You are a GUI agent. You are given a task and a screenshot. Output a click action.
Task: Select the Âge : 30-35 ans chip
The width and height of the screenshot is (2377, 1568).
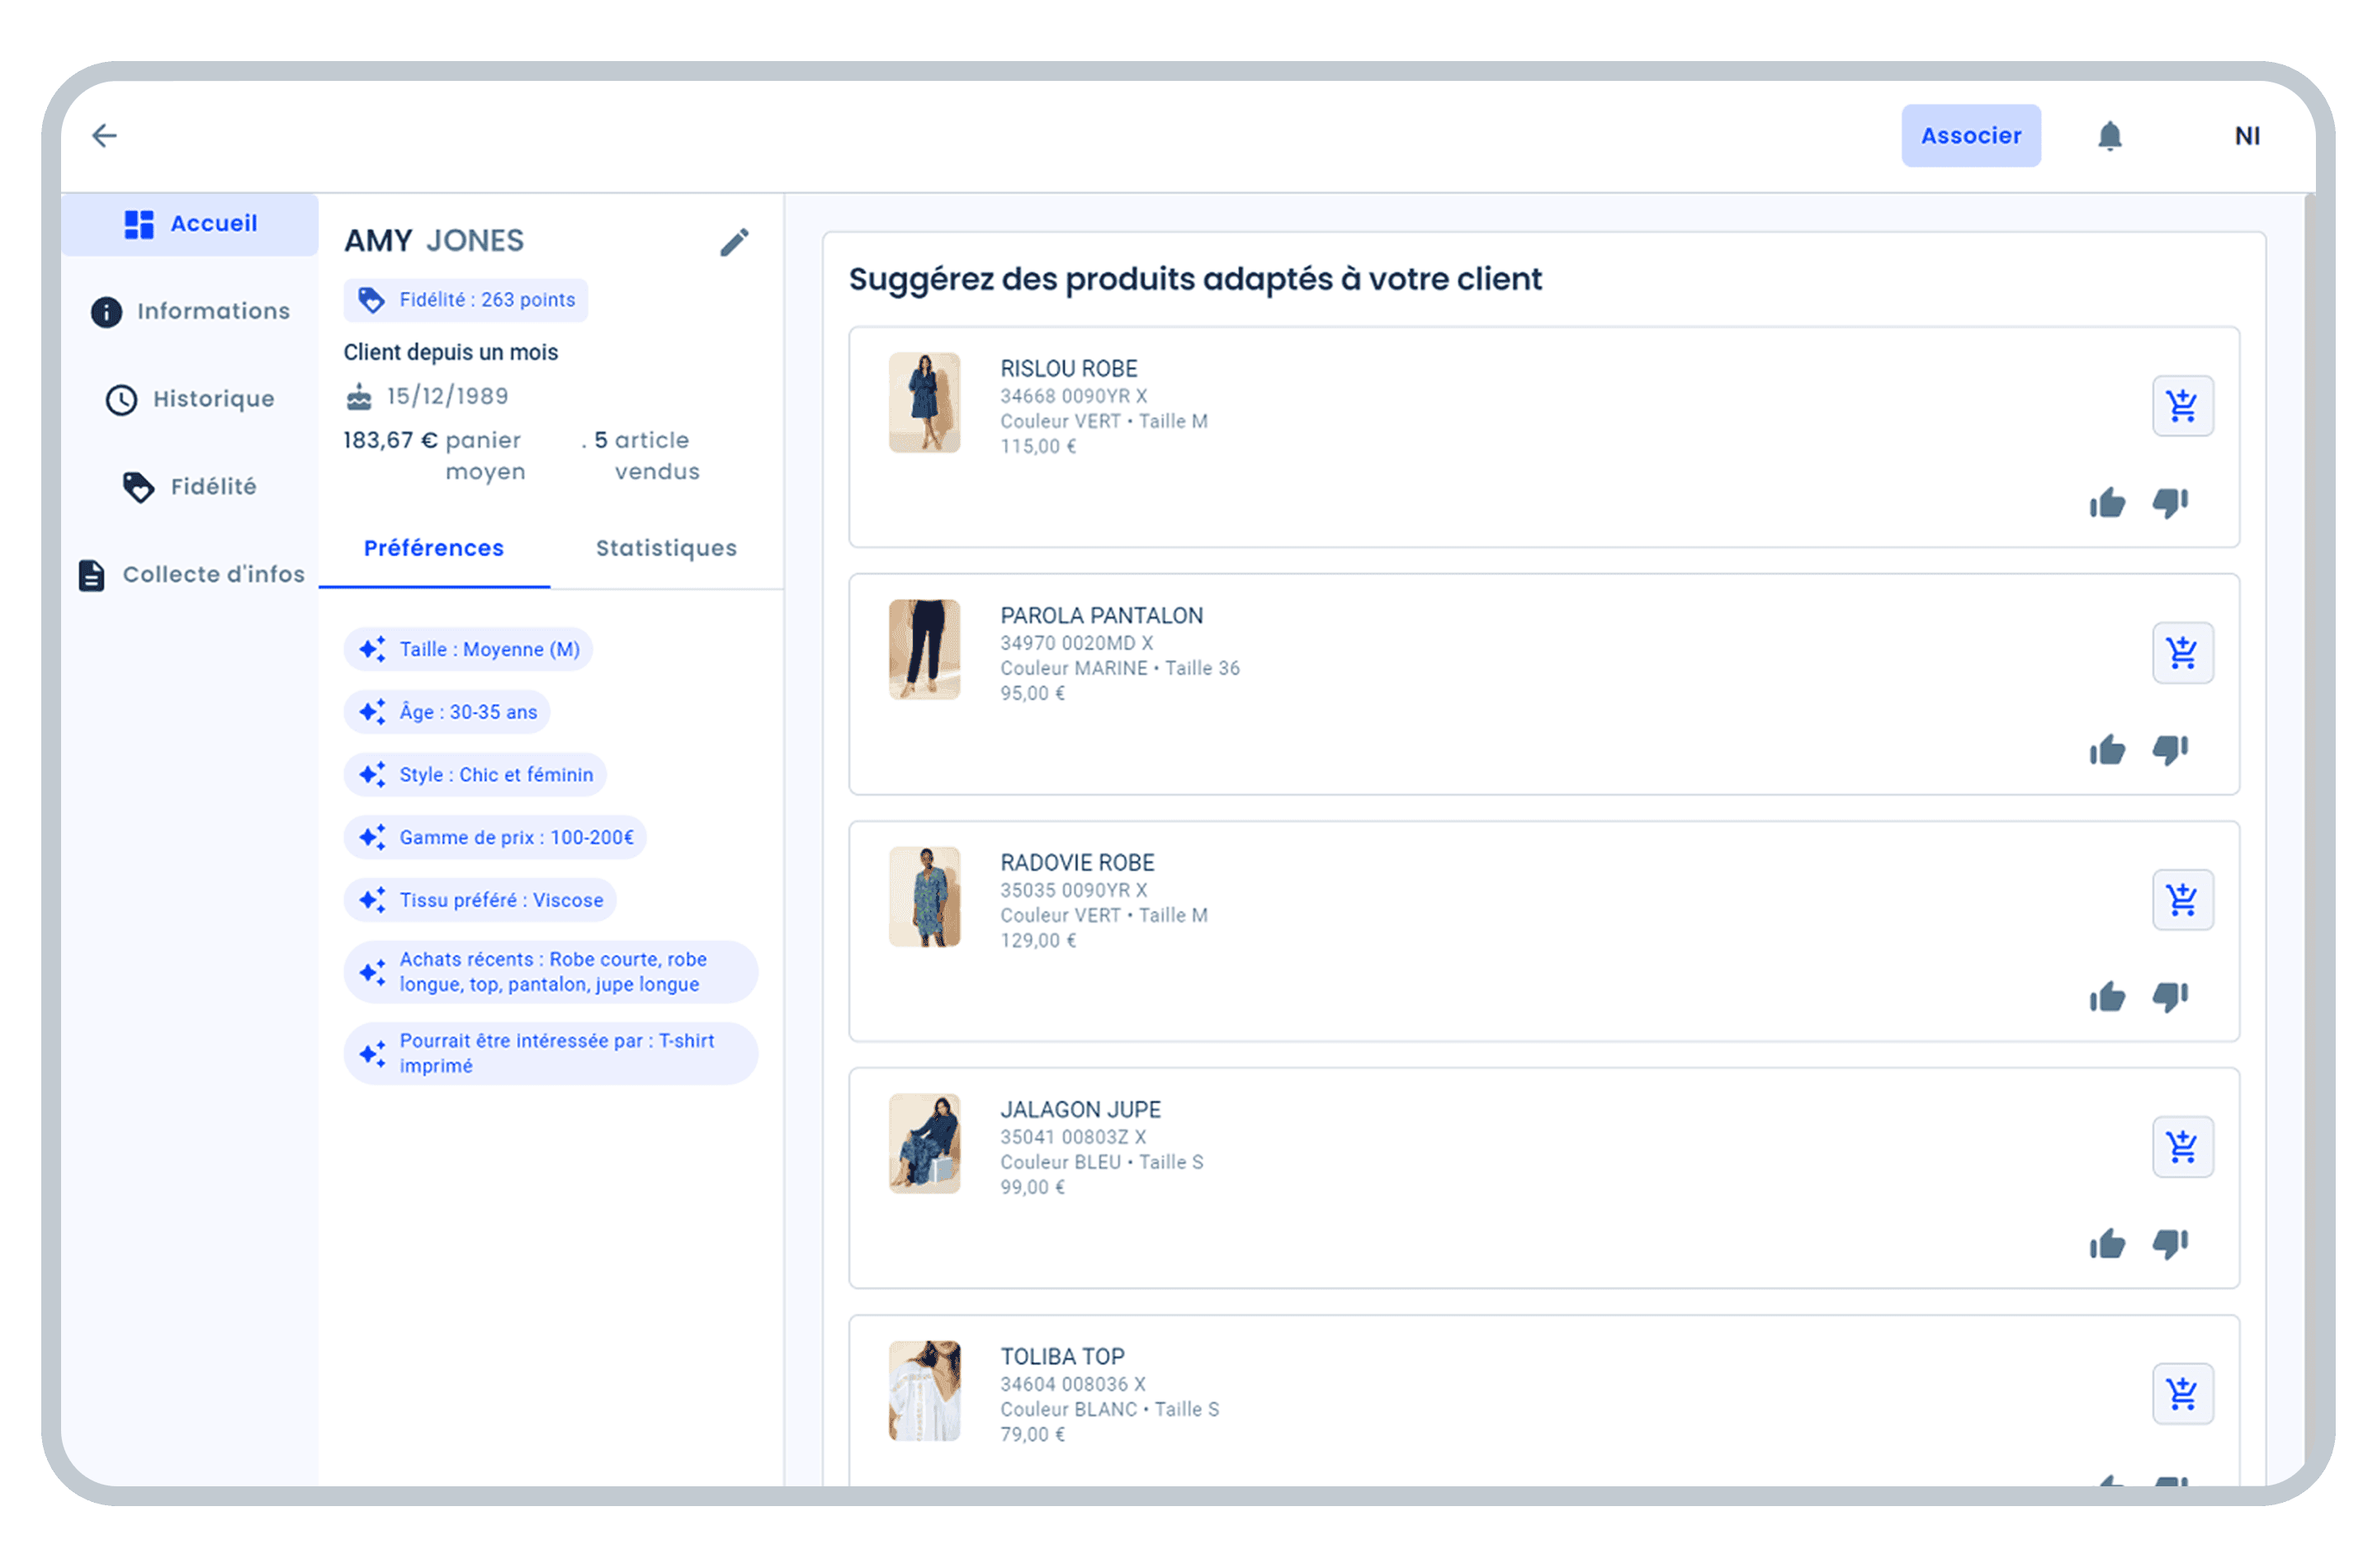(447, 712)
